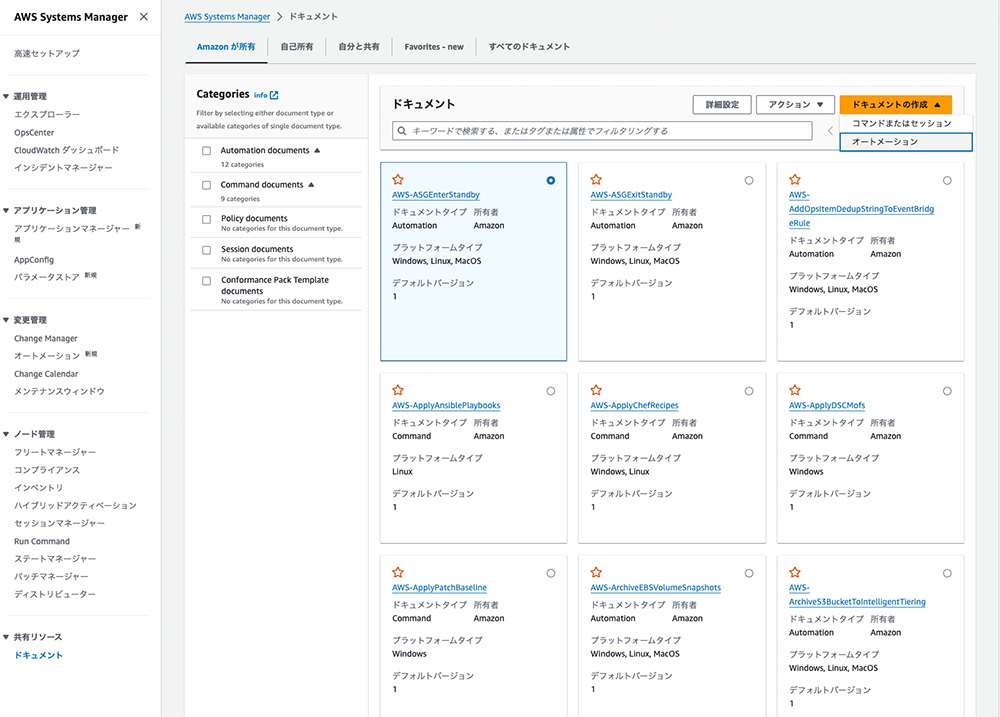Star the AWS-ApplyPatchBaseline document

pyautogui.click(x=398, y=572)
